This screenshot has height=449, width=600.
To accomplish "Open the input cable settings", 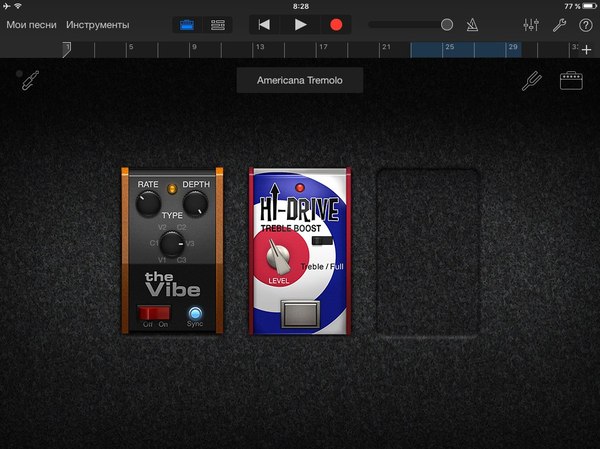I will click(x=30, y=82).
